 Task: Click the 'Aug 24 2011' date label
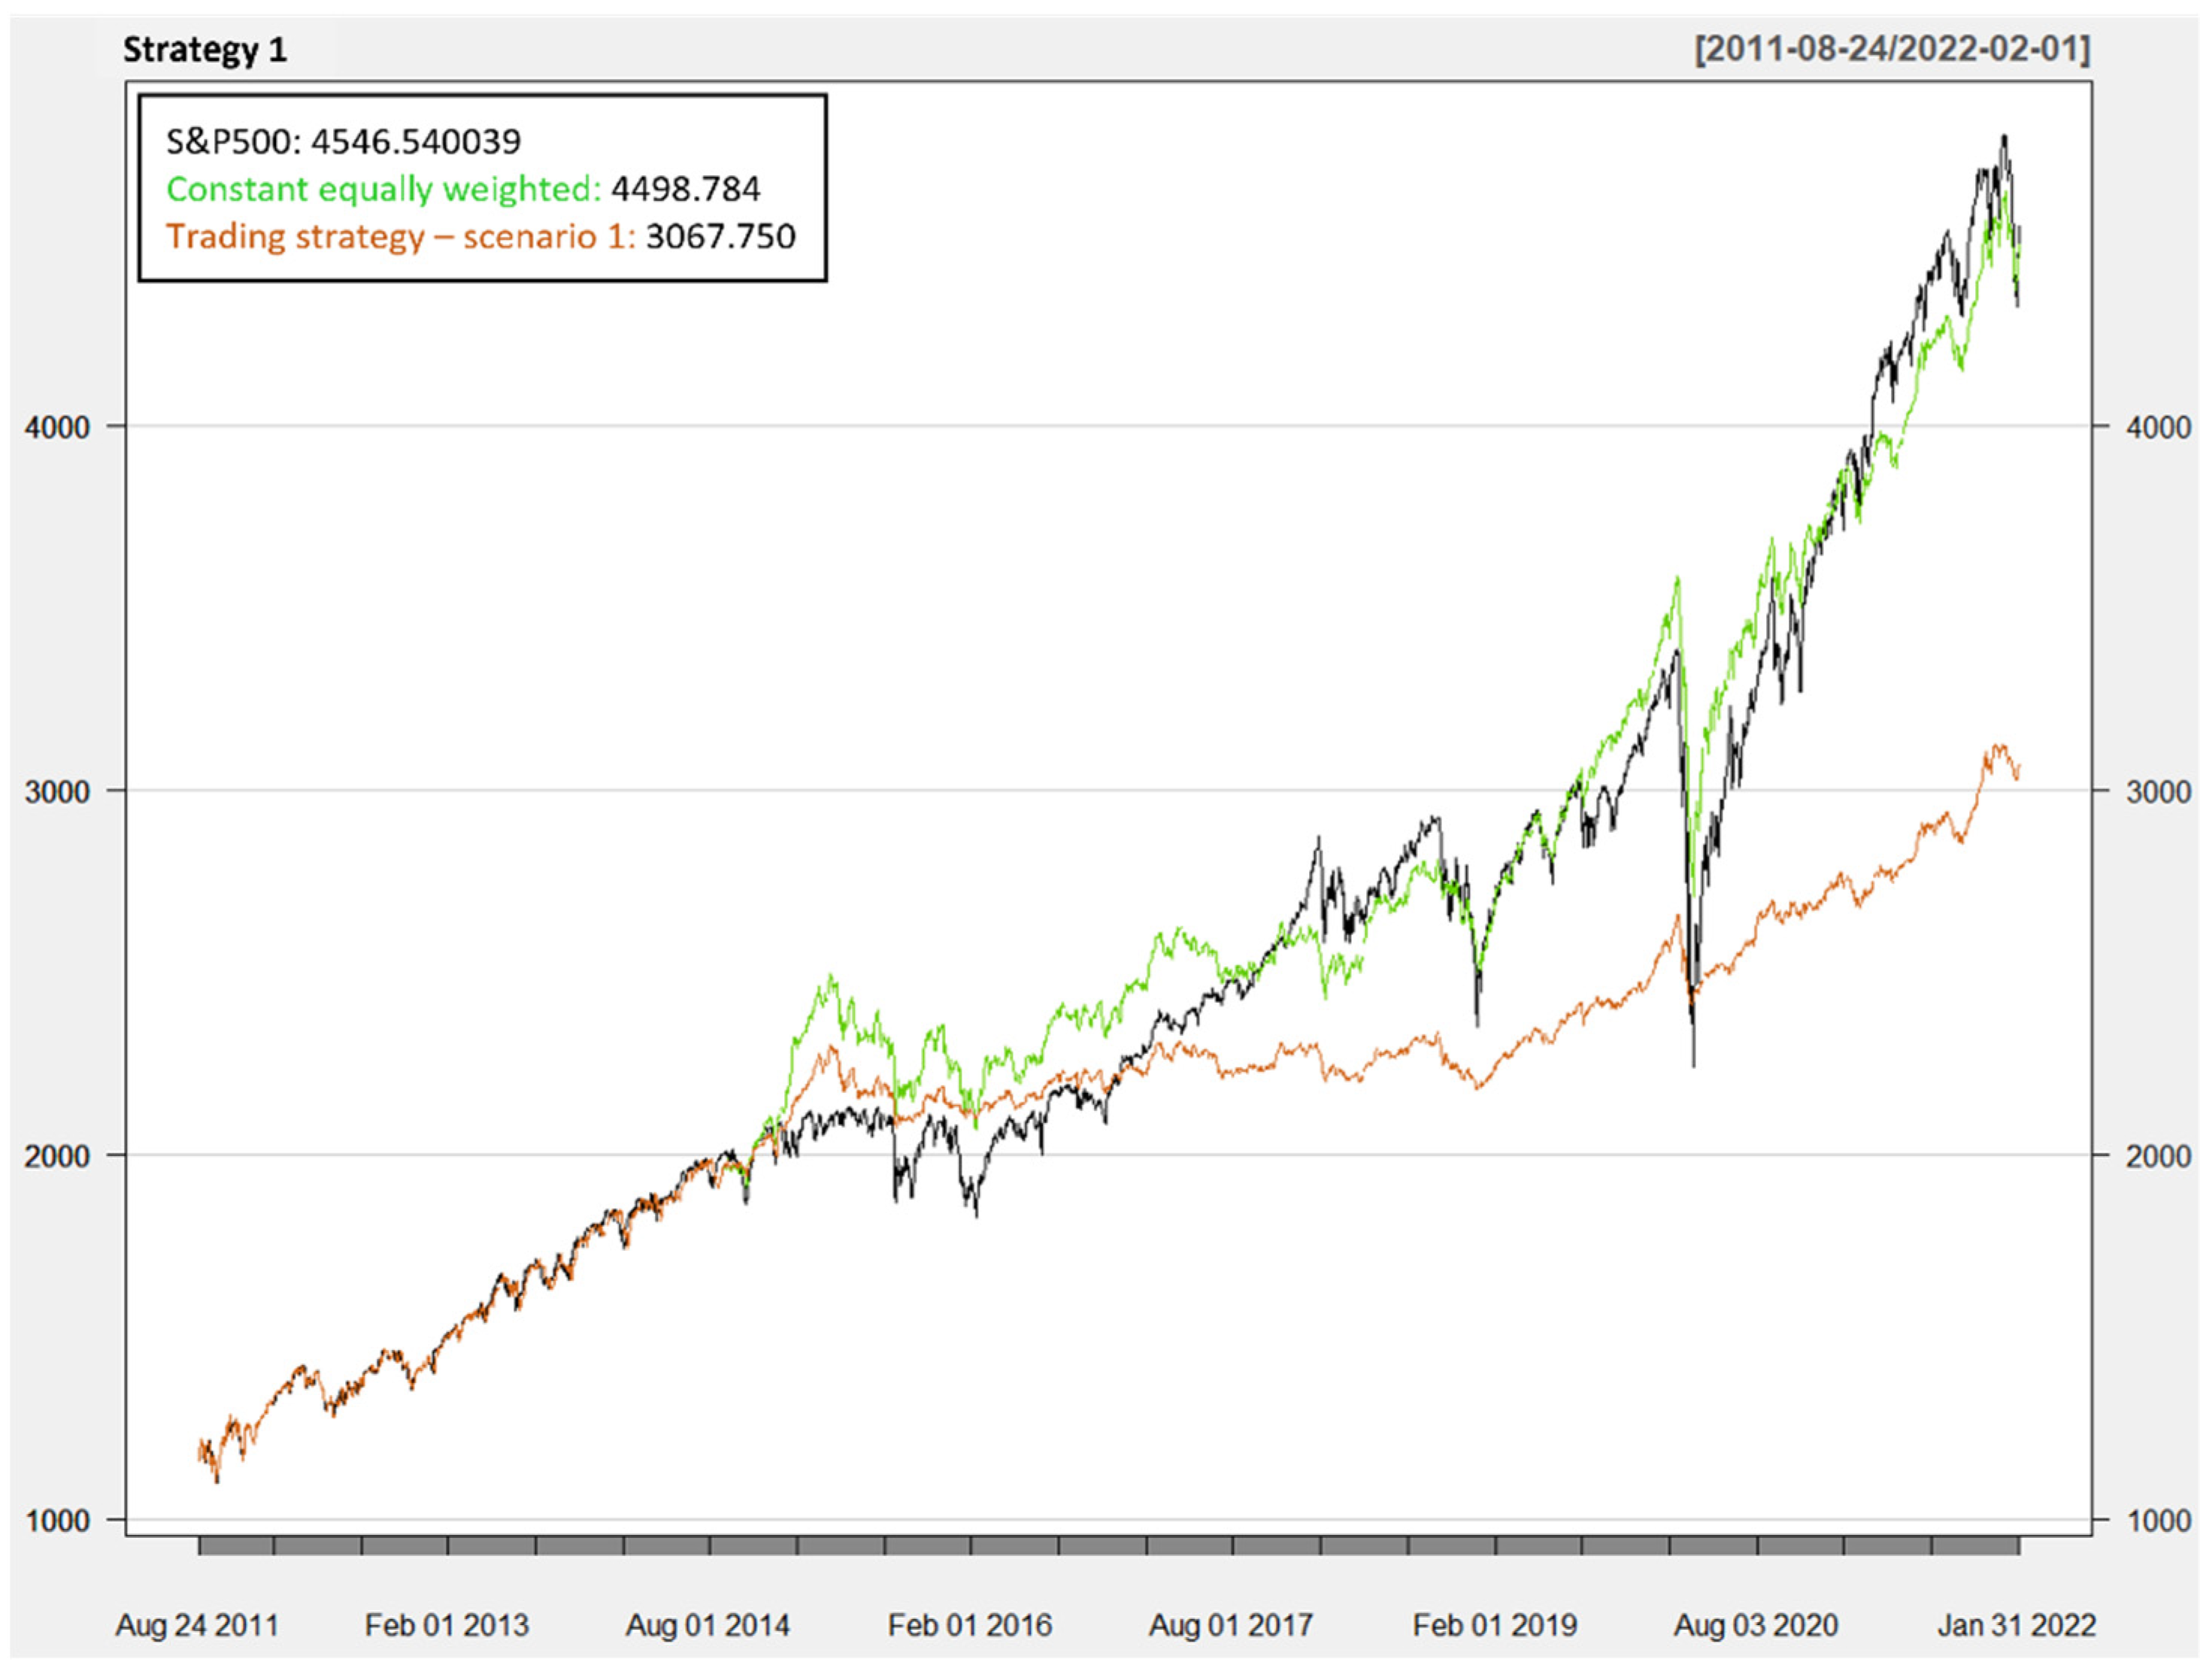(197, 1625)
